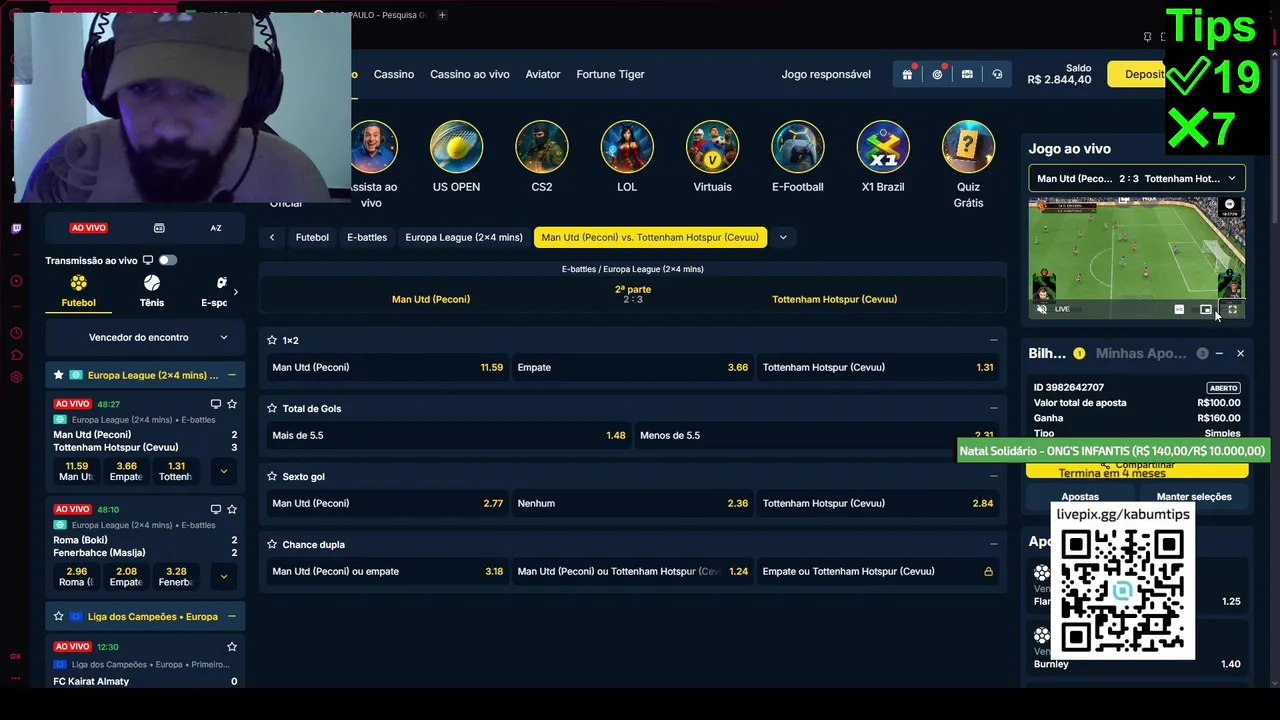
Task: Open the E-Football category icon
Action: [797, 147]
